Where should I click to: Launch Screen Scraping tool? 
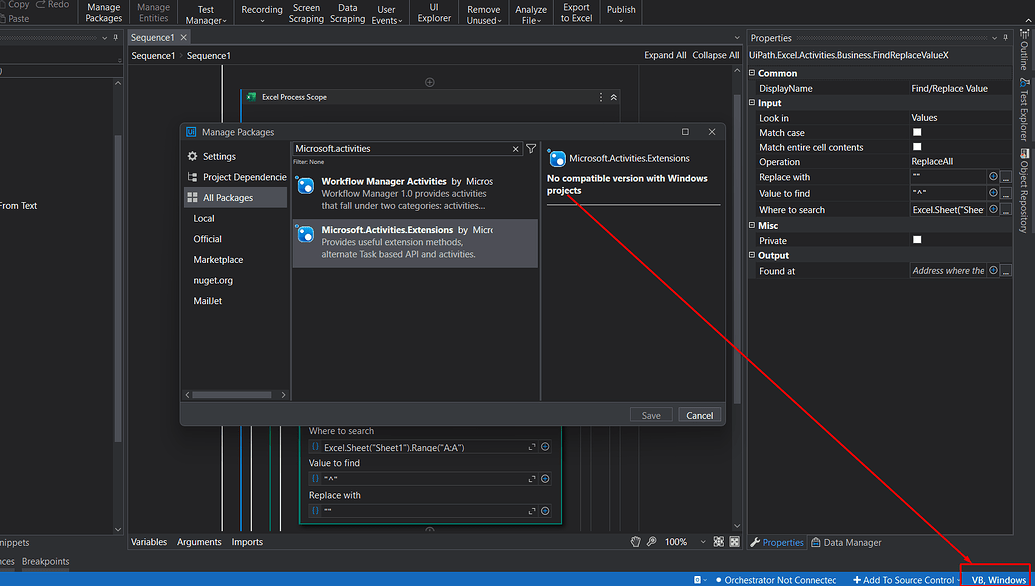click(x=306, y=12)
